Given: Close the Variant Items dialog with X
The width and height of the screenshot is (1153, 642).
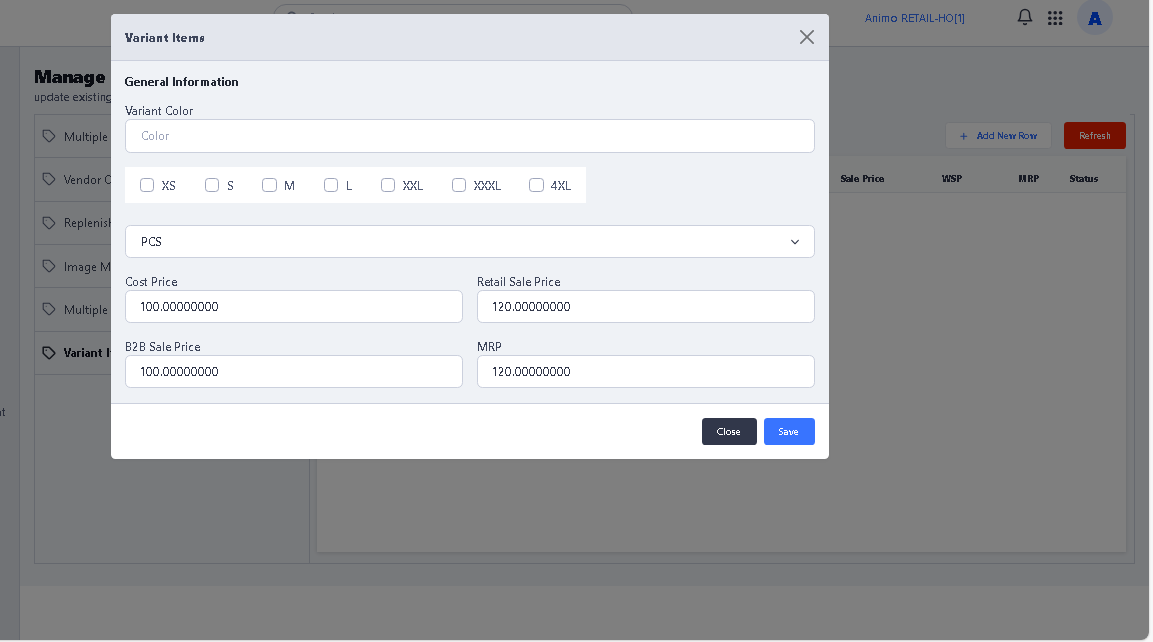Looking at the screenshot, I should pyautogui.click(x=806, y=37).
